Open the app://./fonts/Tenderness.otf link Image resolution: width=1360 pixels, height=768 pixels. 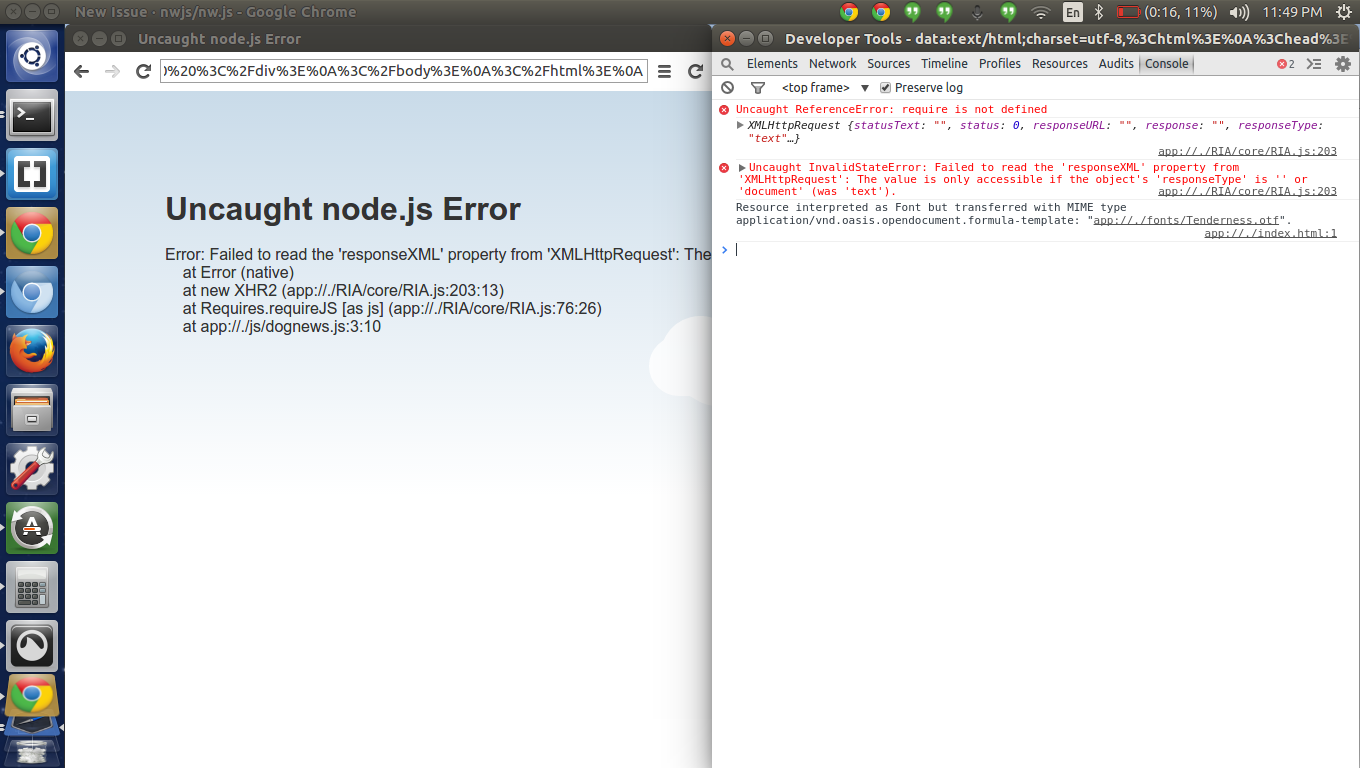[1187, 220]
